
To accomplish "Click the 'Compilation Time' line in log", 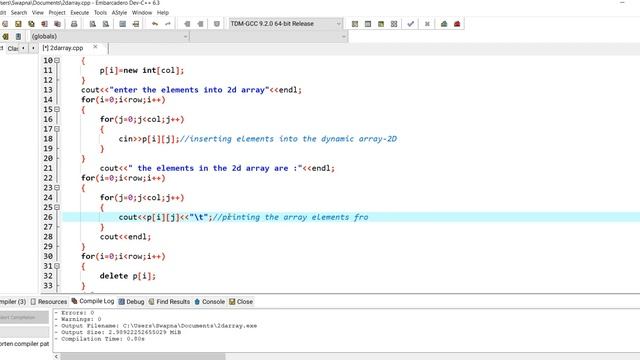I will click(x=100, y=339).
